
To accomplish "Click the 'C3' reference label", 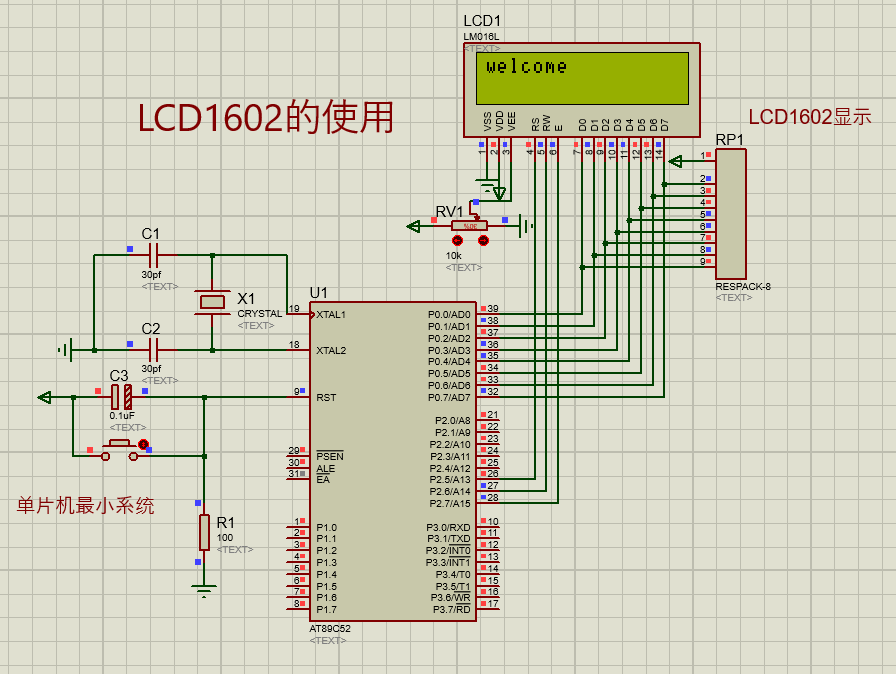I will (119, 375).
